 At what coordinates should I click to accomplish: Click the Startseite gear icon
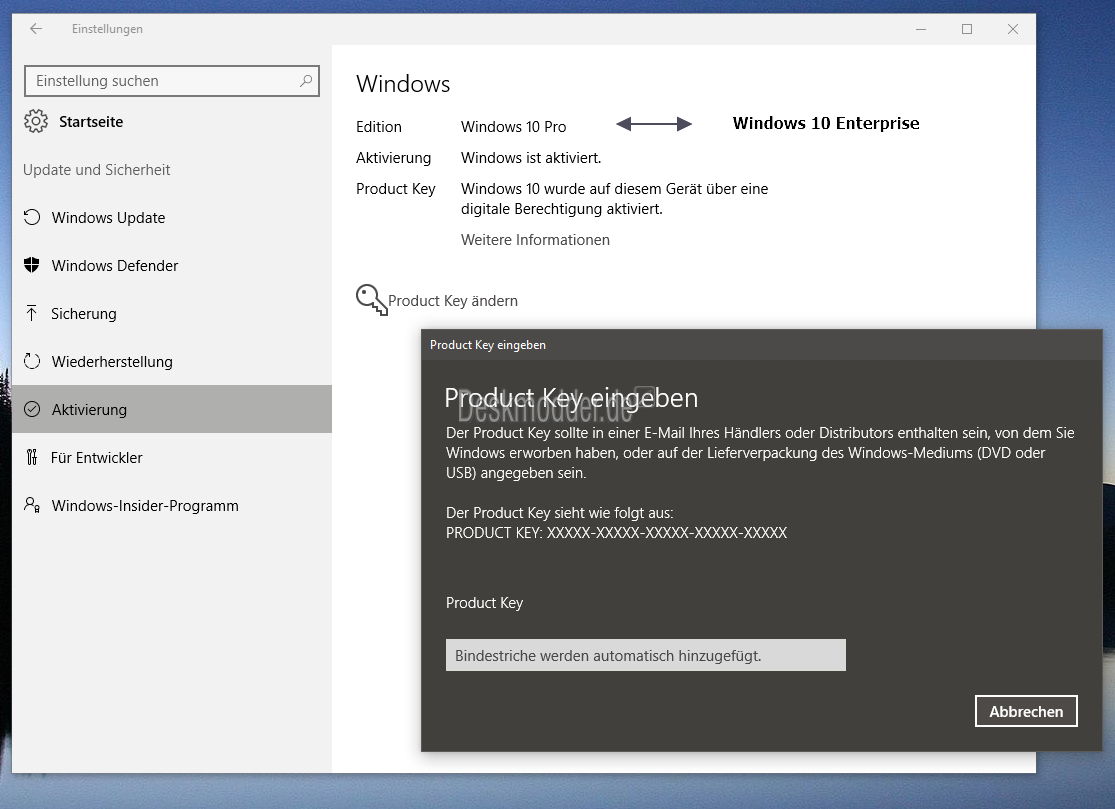coord(36,122)
